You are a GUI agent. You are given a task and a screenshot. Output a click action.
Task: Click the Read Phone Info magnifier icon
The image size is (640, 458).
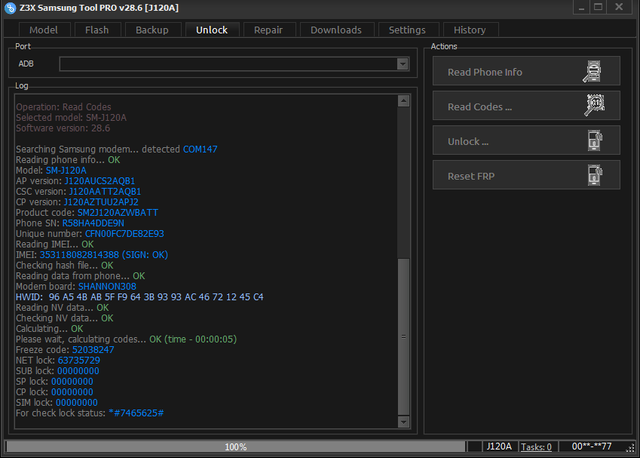point(592,71)
